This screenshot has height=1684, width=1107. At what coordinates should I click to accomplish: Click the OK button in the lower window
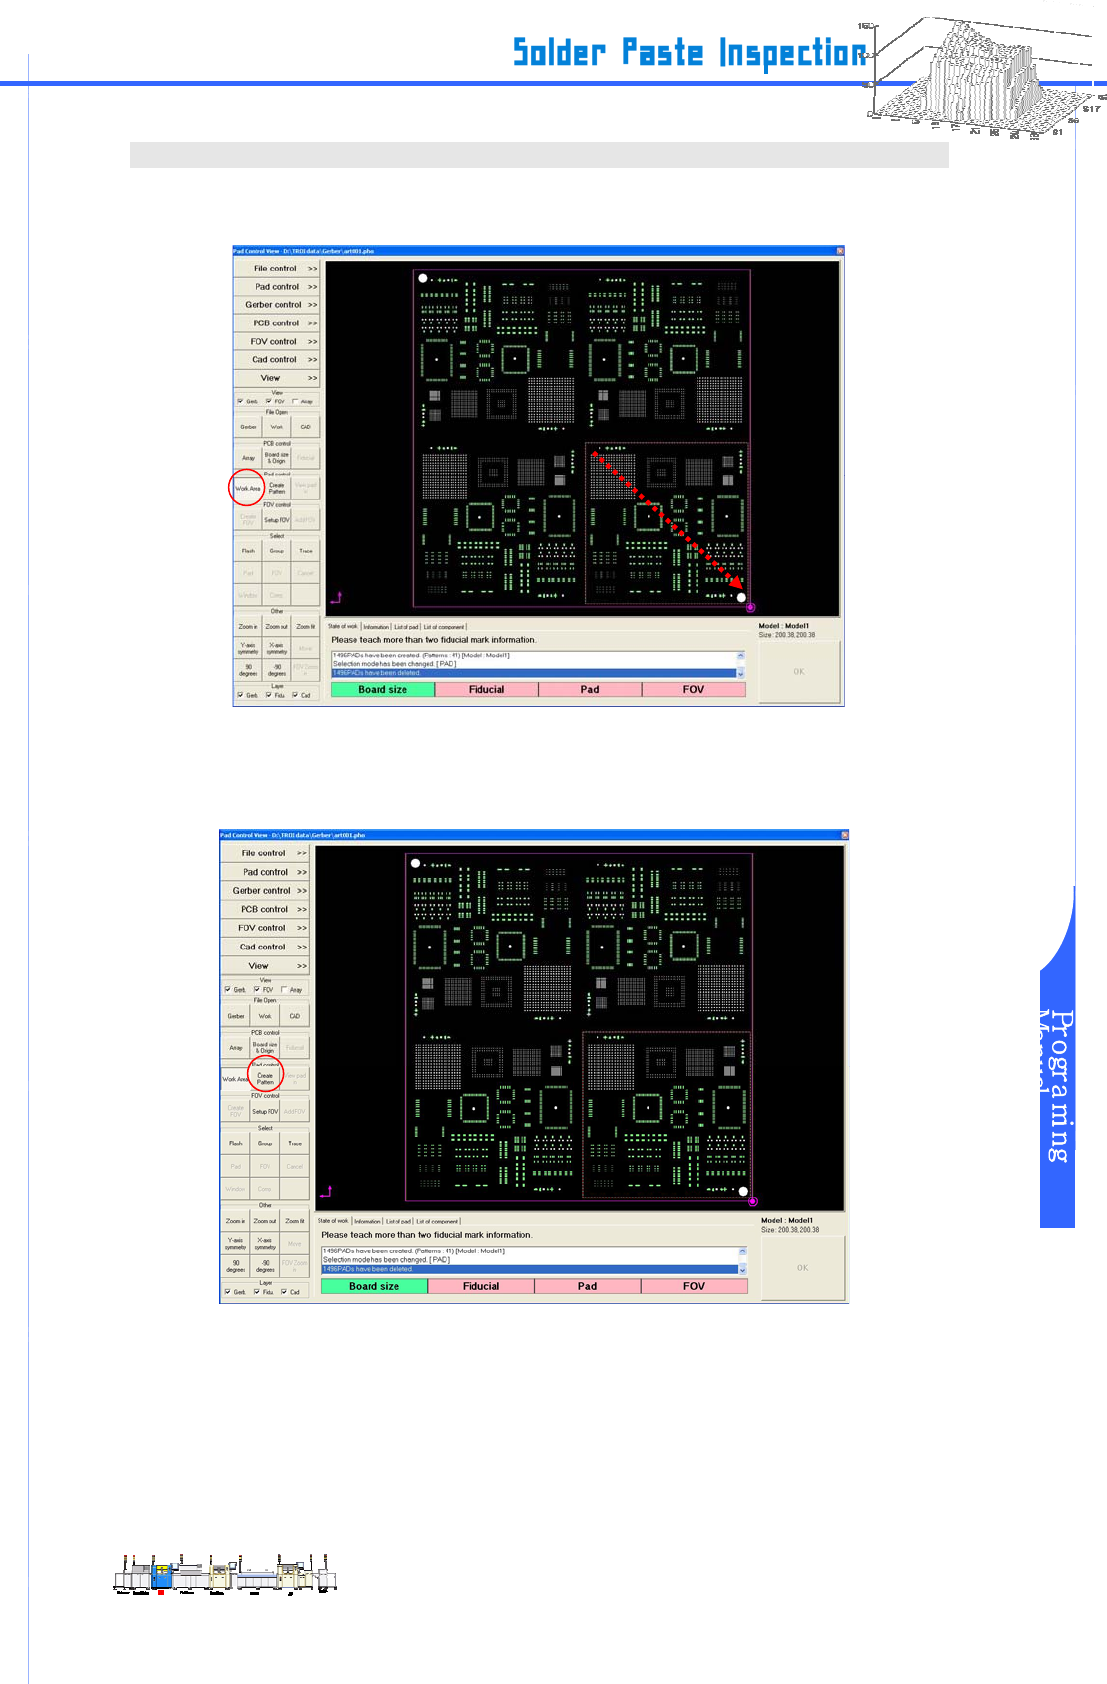coord(803,1268)
